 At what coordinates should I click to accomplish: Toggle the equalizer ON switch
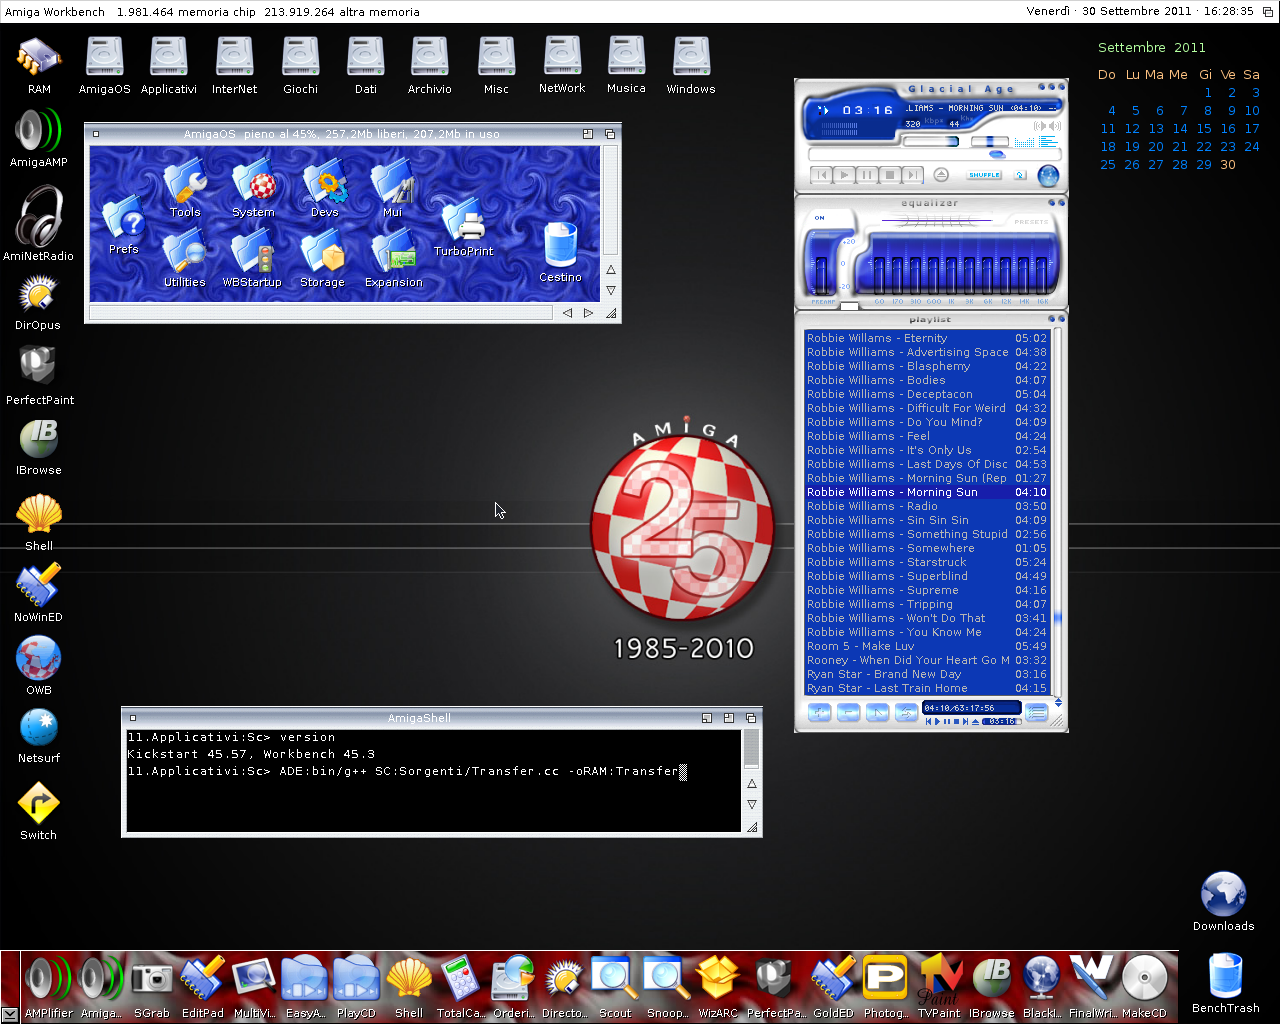(820, 218)
